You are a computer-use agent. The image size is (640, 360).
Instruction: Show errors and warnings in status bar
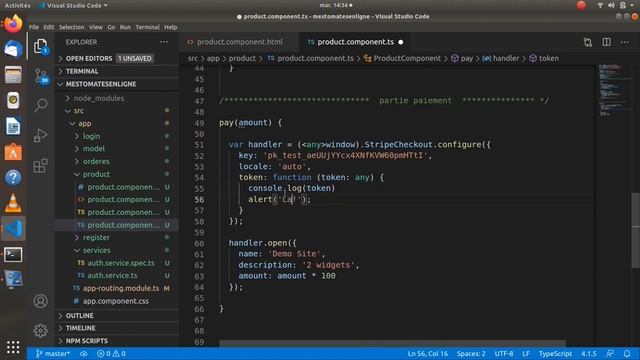click(x=111, y=354)
